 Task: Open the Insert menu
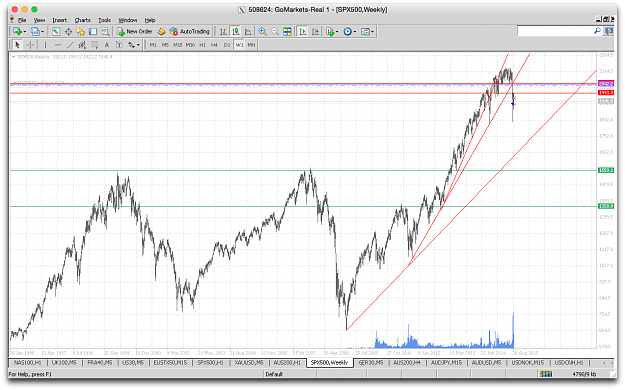60,20
